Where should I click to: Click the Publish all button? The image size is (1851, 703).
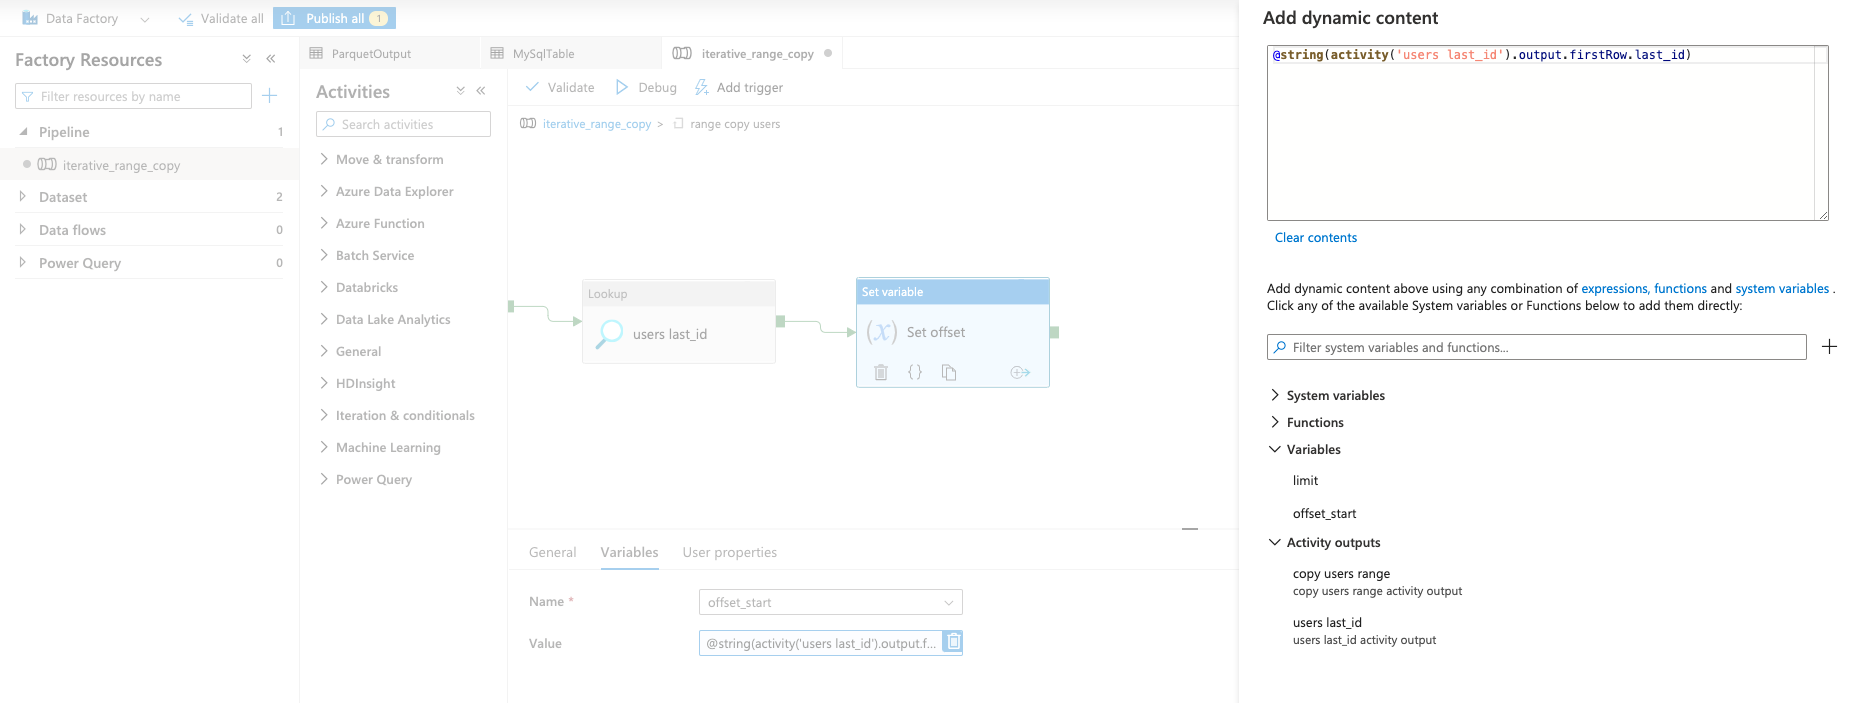click(x=334, y=18)
